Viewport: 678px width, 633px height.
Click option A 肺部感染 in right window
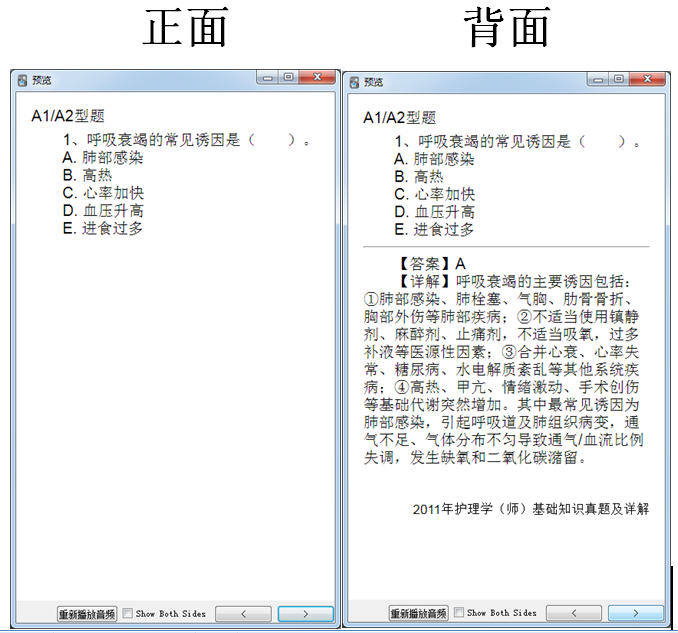coord(434,160)
